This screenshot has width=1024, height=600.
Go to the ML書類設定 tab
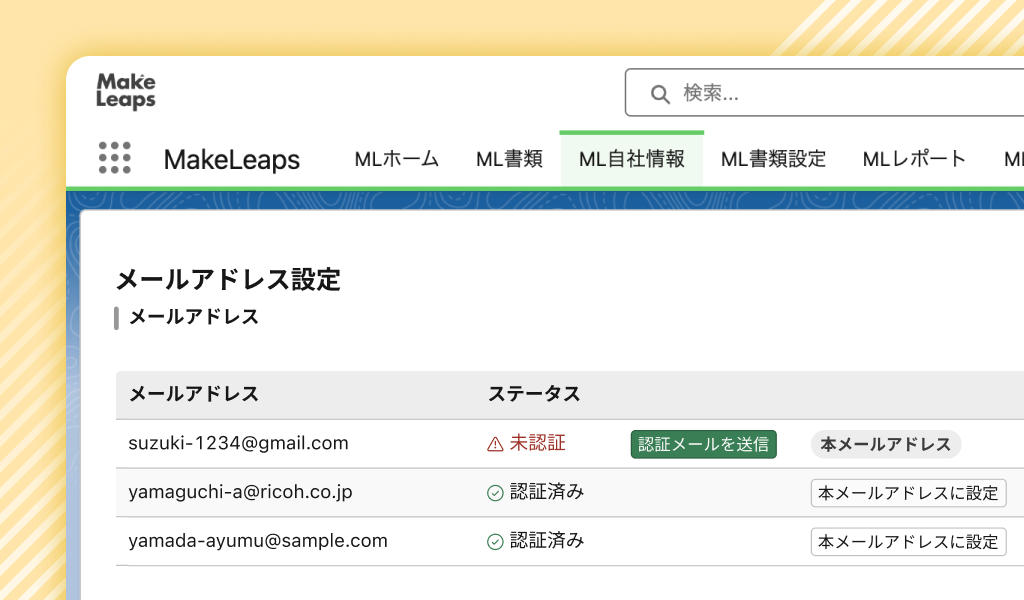(x=773, y=159)
